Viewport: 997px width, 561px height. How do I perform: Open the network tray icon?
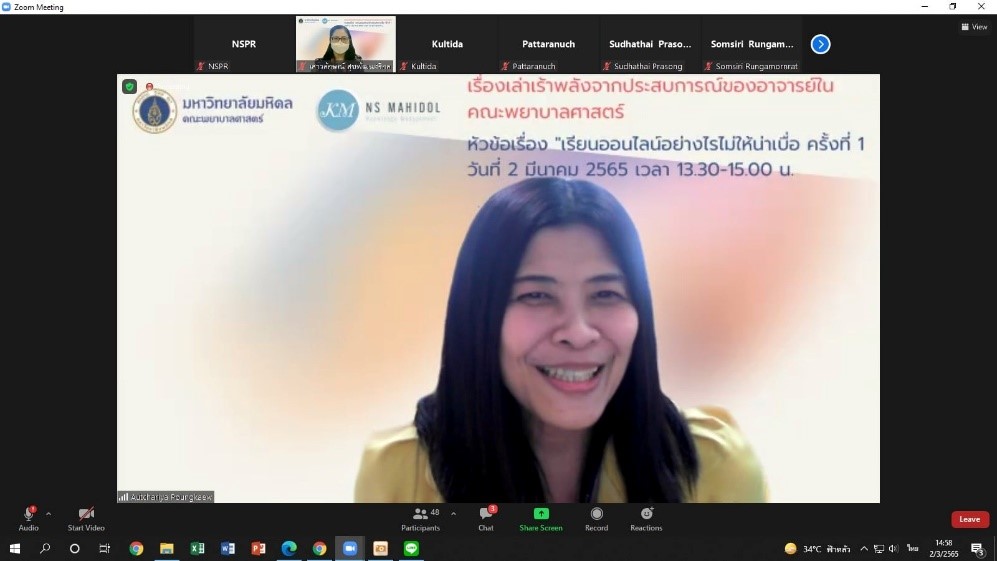[x=879, y=549]
